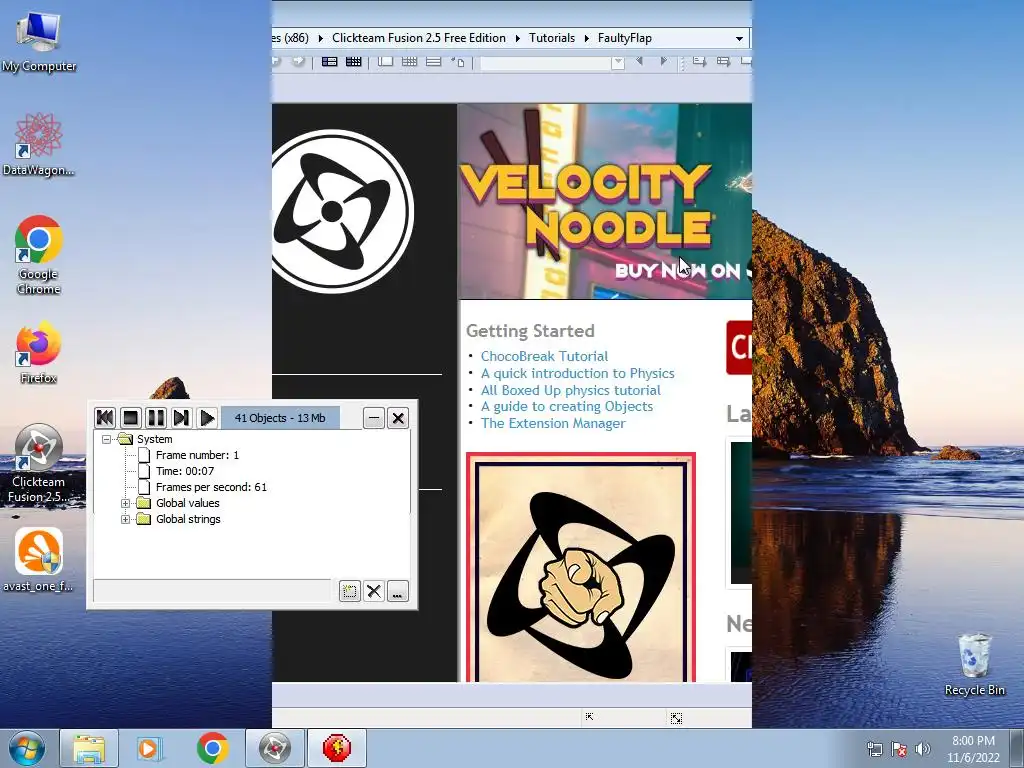Open the toolbar combo box dropdown
1024x768 pixels.
(618, 62)
